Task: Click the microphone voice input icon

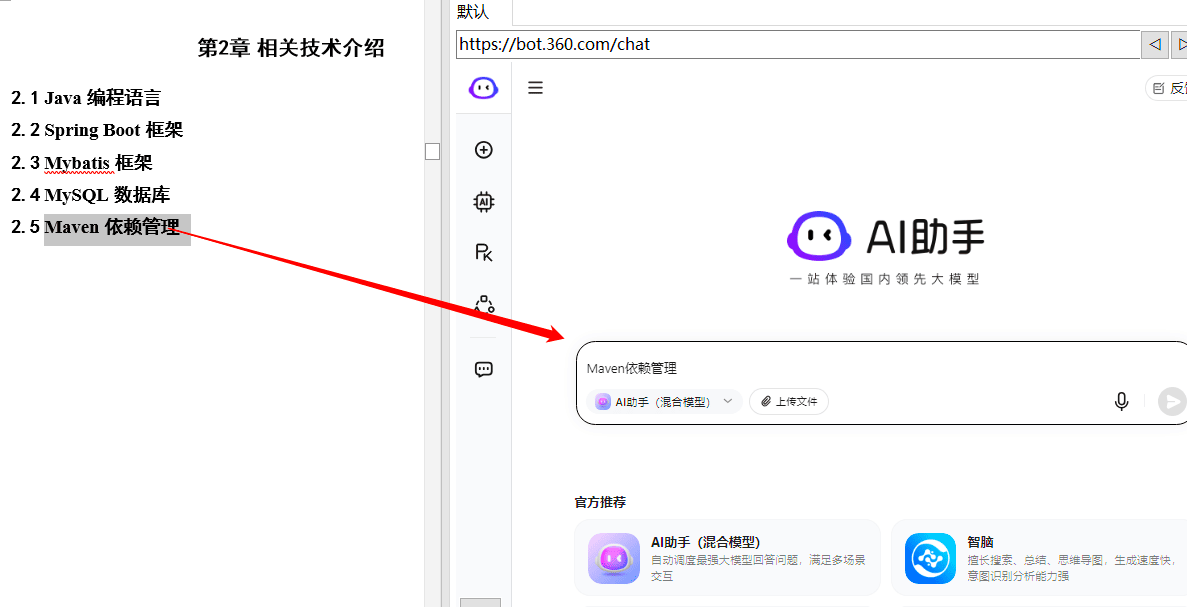Action: 1121,402
